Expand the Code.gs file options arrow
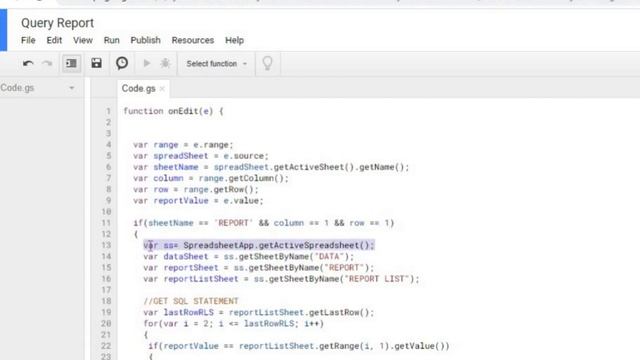This screenshot has width=640, height=360. point(71,88)
